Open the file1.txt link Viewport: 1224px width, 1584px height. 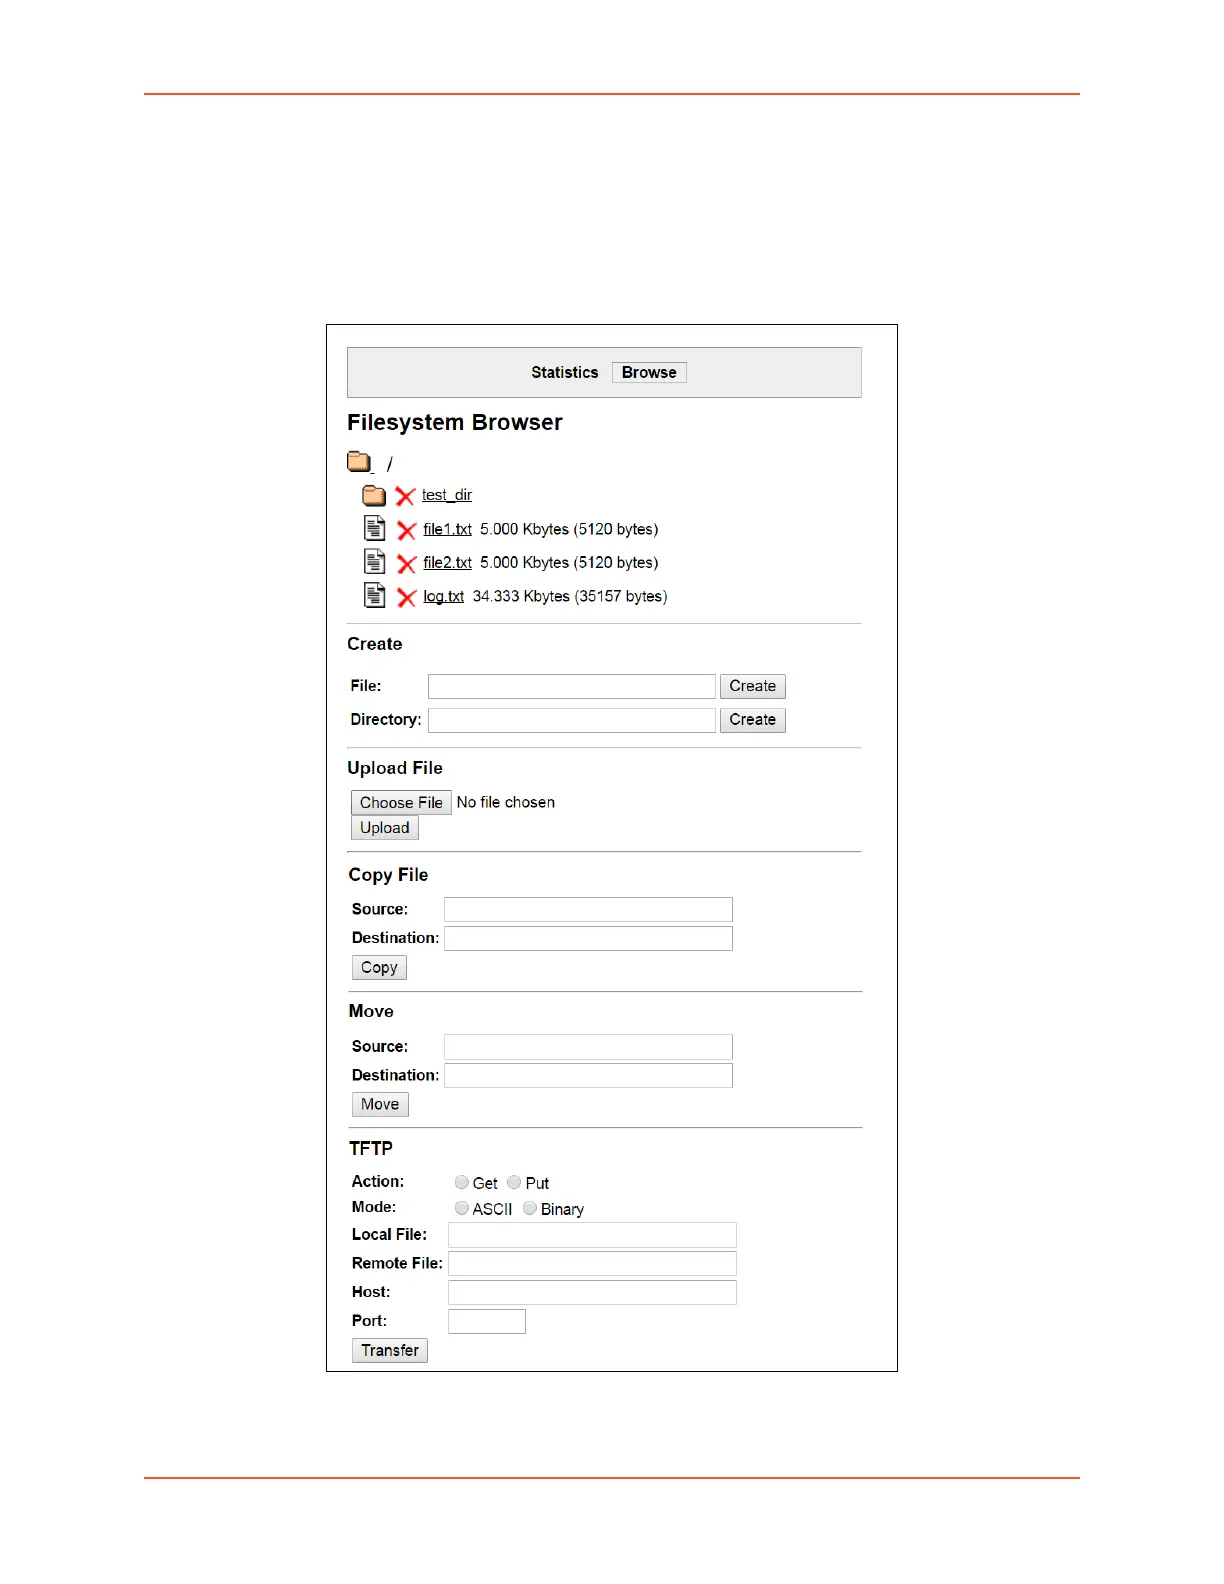[447, 529]
